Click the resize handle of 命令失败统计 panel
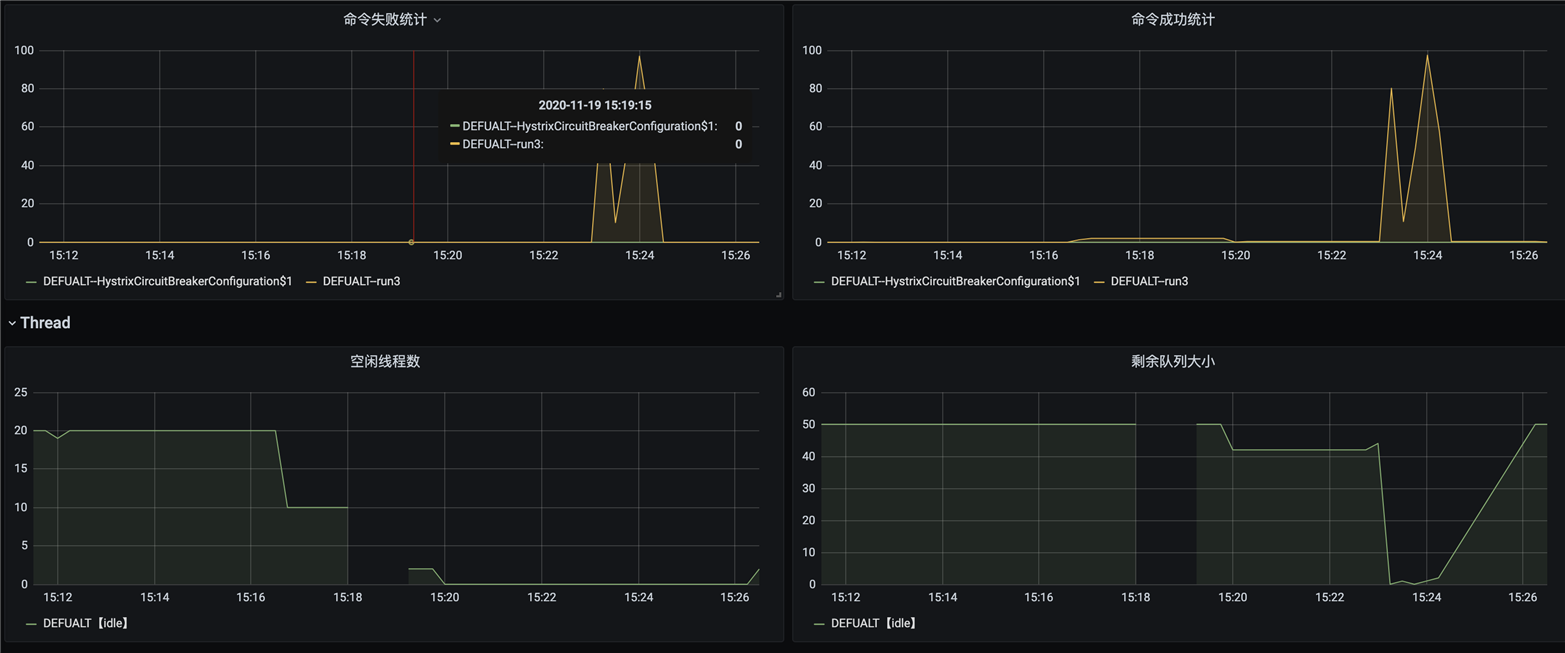The width and height of the screenshot is (1565, 653). click(x=778, y=294)
